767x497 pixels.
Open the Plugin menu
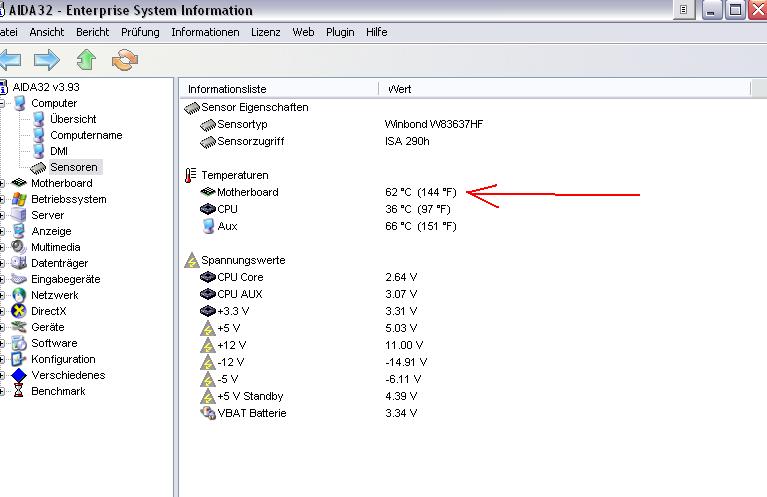click(x=340, y=32)
